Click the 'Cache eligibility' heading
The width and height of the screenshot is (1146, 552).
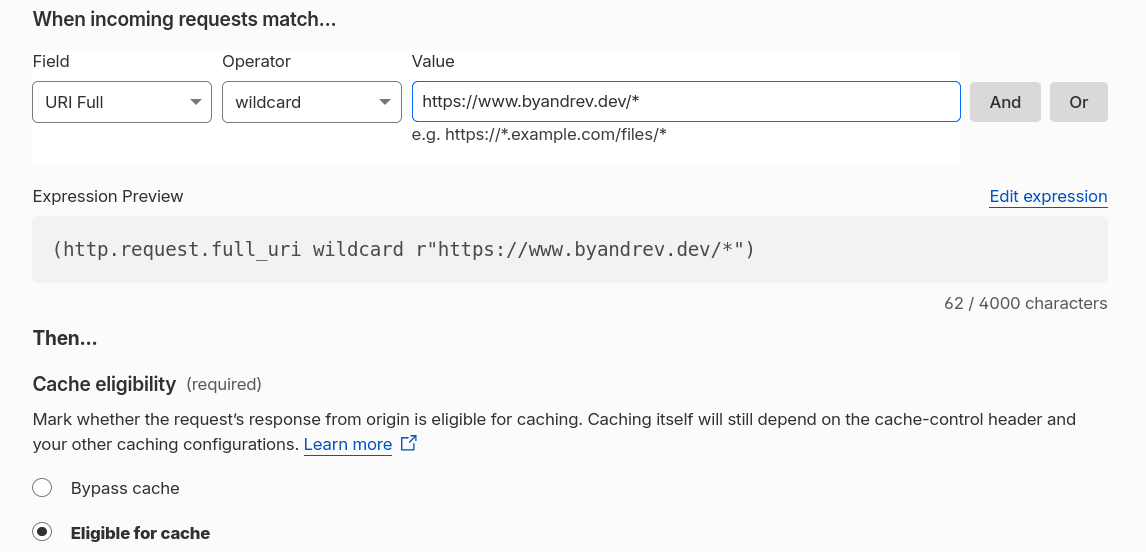click(105, 384)
